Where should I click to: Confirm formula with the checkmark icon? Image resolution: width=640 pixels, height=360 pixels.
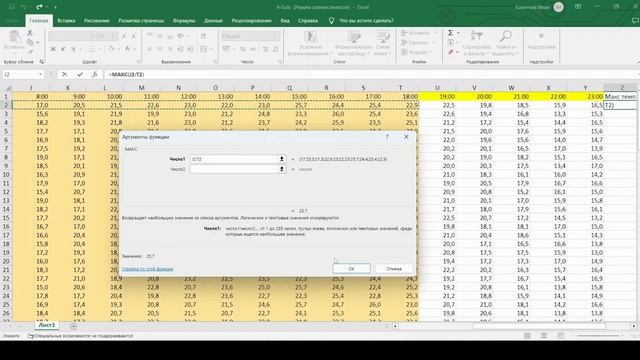[80, 74]
